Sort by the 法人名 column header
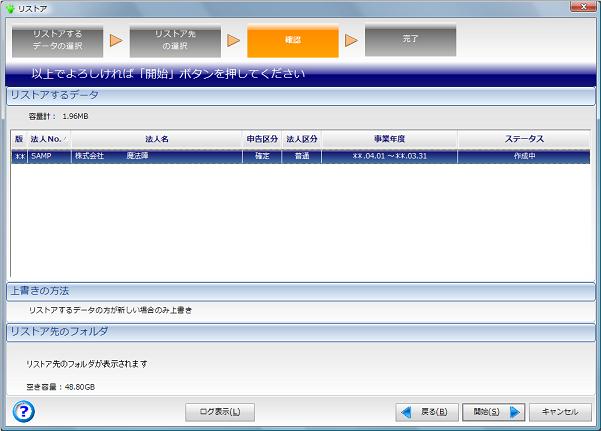This screenshot has width=601, height=431. tap(156, 139)
